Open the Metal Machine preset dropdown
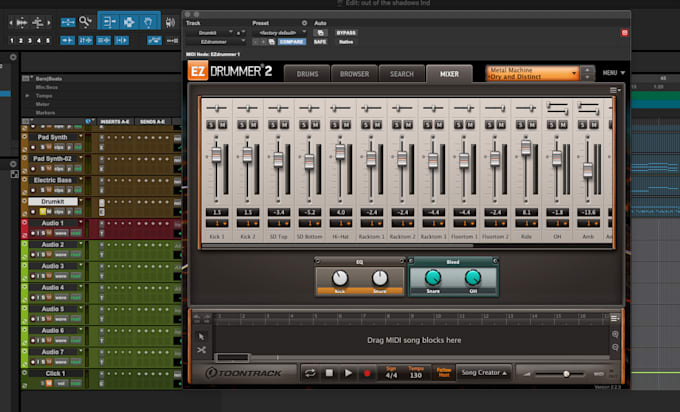The width and height of the screenshot is (680, 412). tap(533, 73)
